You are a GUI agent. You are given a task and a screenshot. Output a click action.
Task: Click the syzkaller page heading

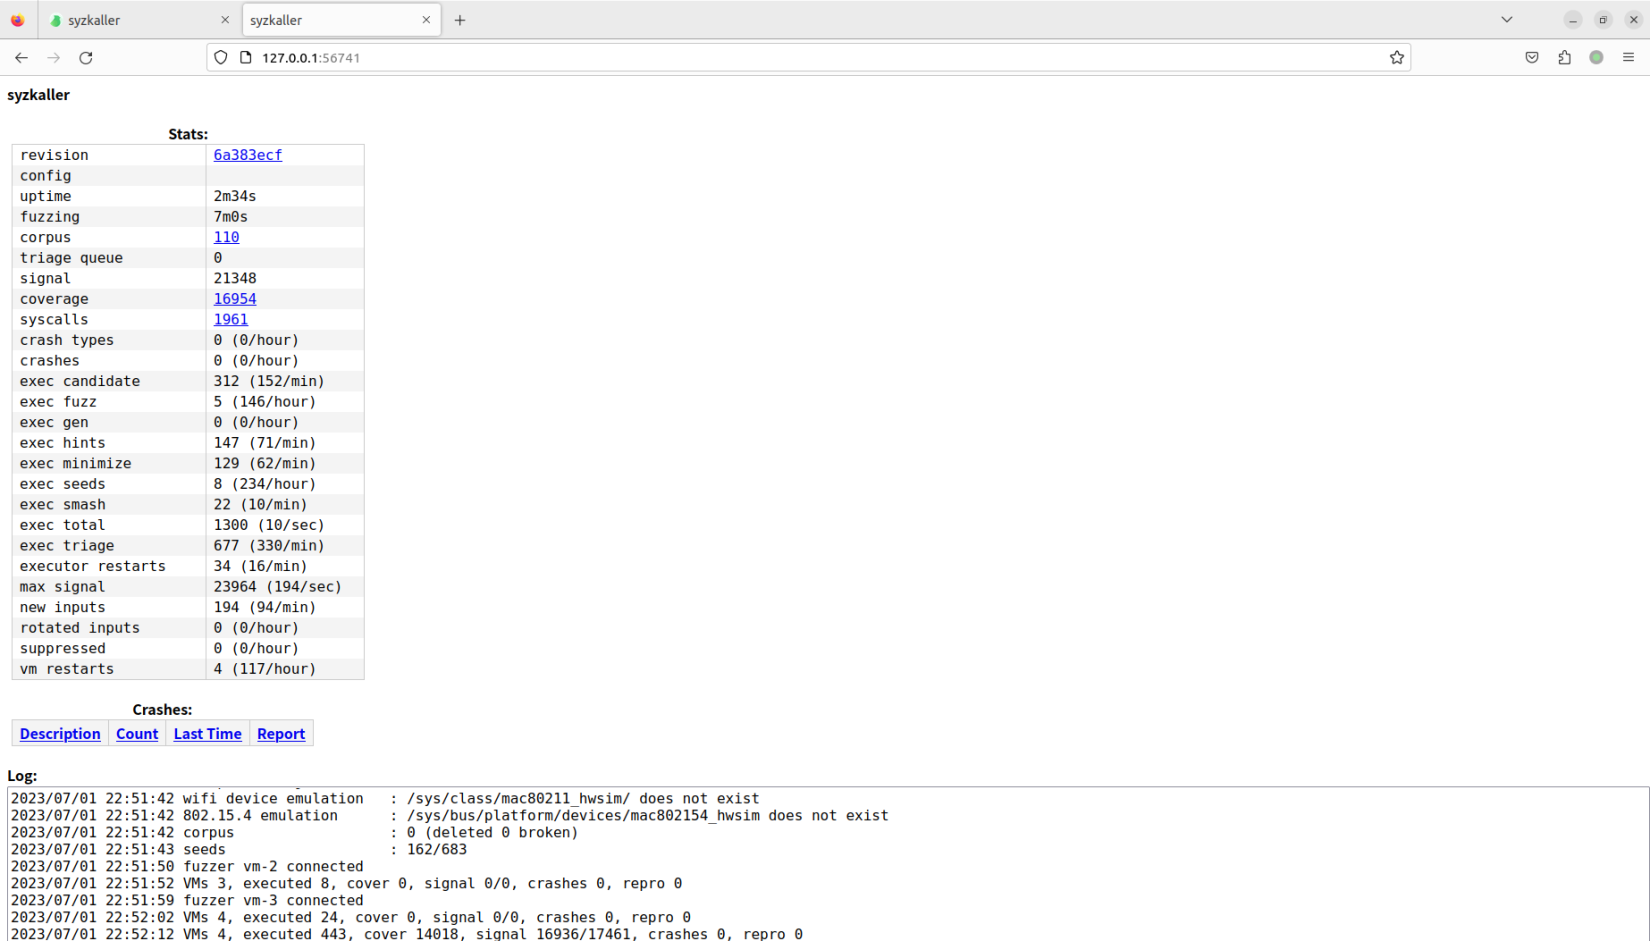(x=38, y=95)
